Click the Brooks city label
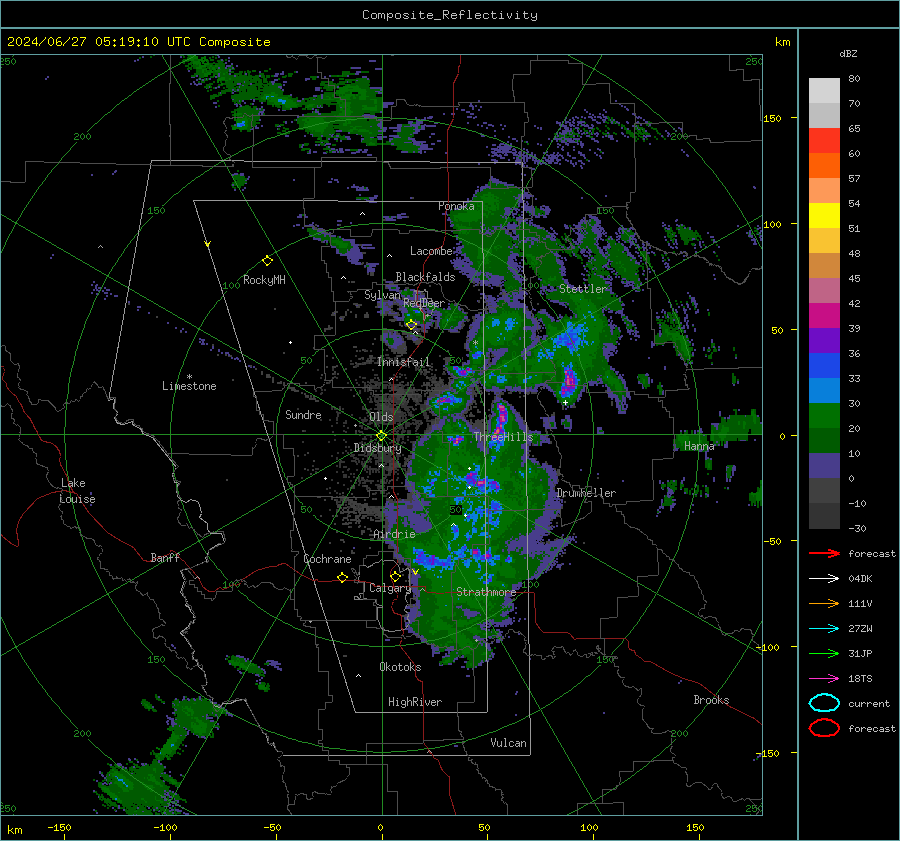 [x=711, y=700]
